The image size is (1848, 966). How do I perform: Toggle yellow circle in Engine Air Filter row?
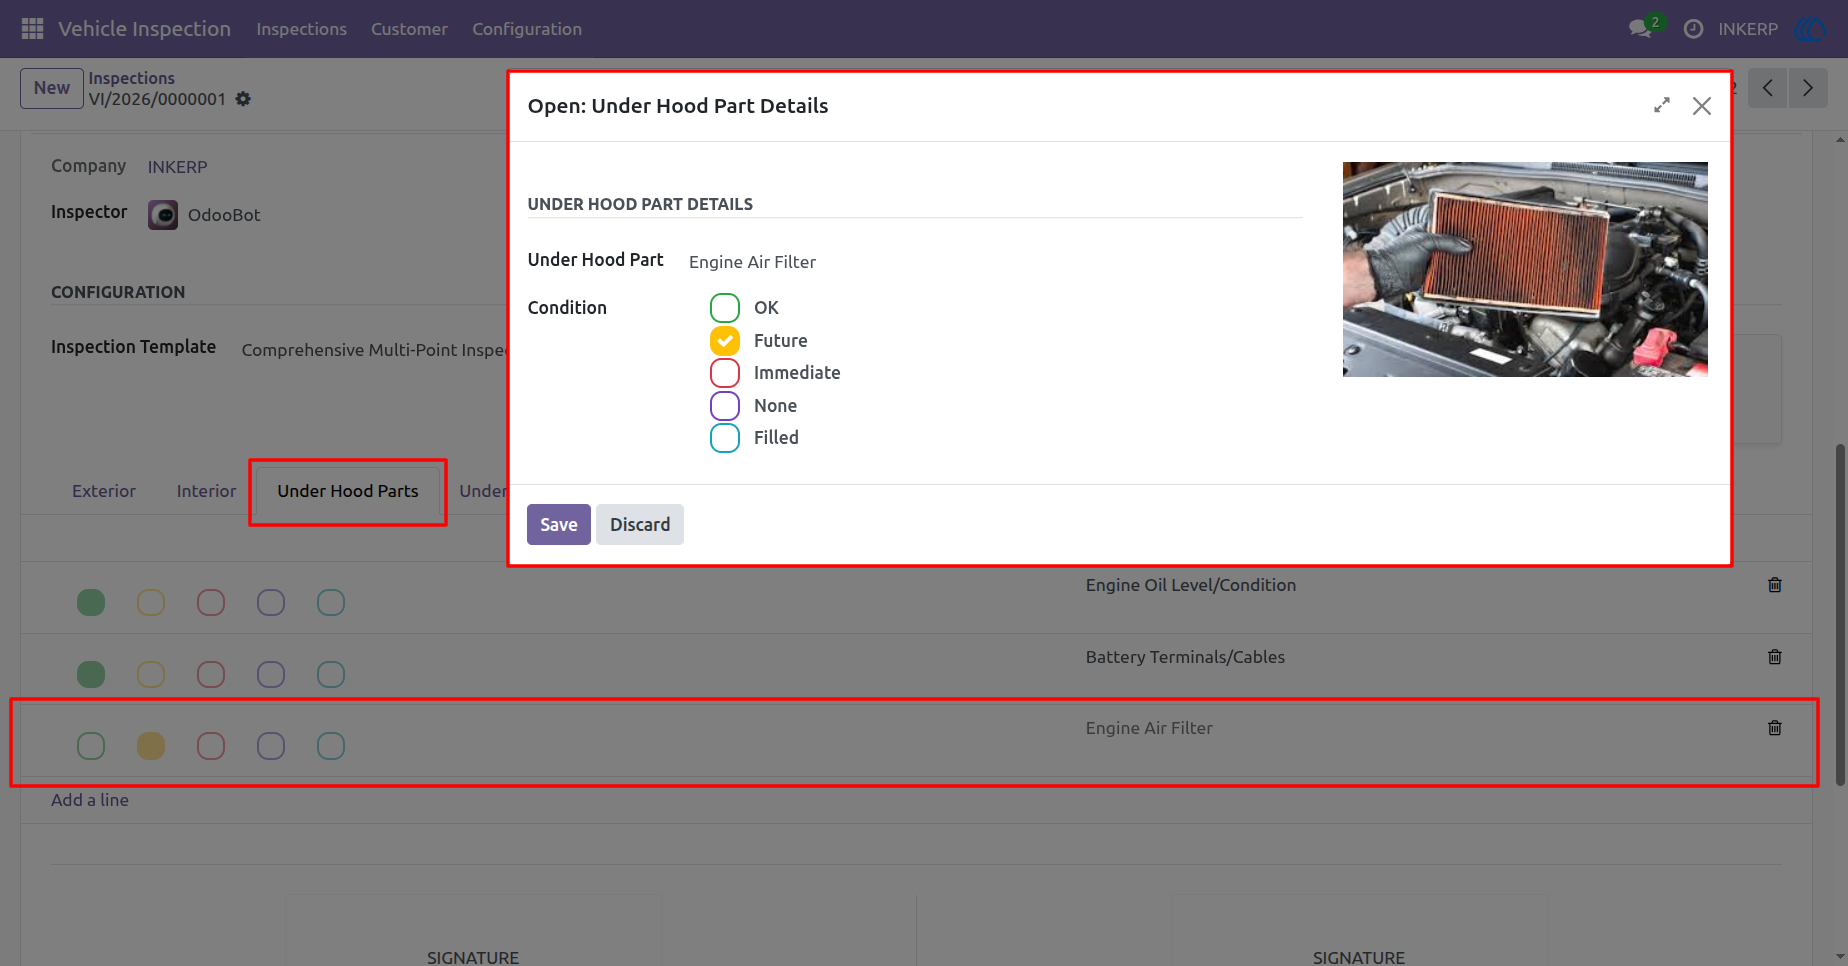pyautogui.click(x=151, y=746)
